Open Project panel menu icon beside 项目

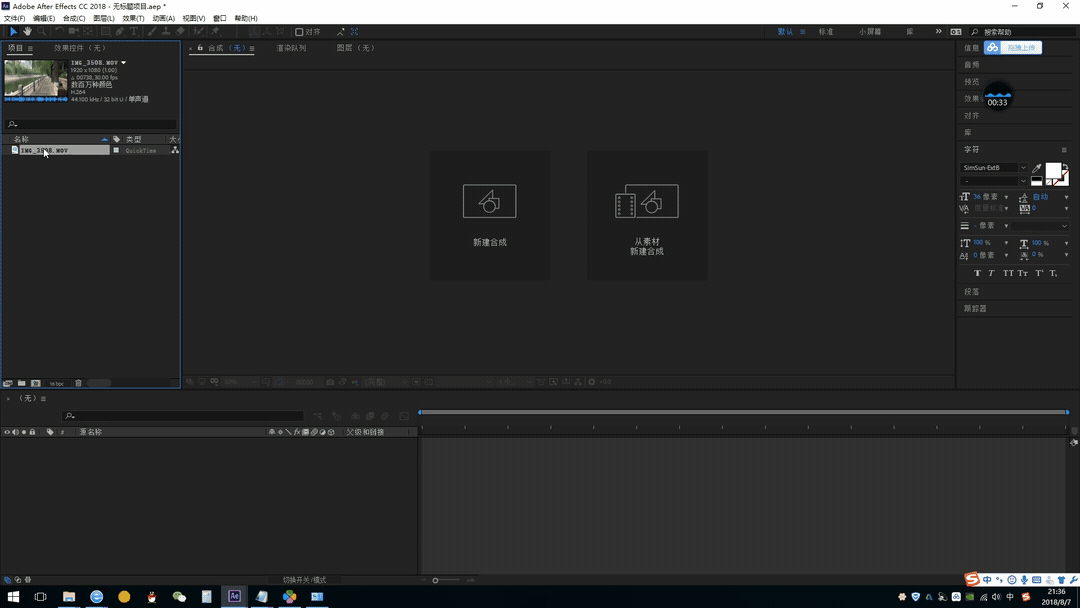30,48
